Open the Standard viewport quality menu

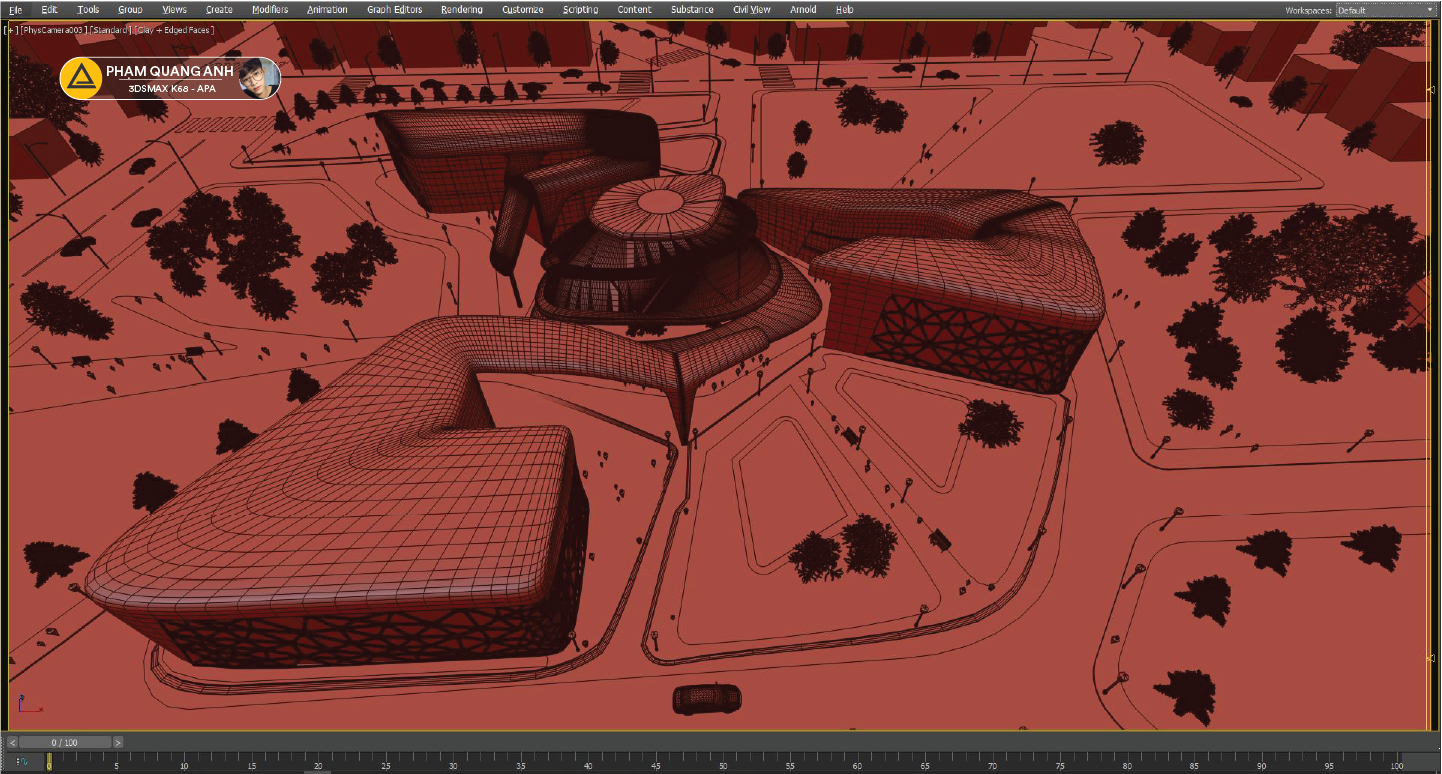click(109, 30)
